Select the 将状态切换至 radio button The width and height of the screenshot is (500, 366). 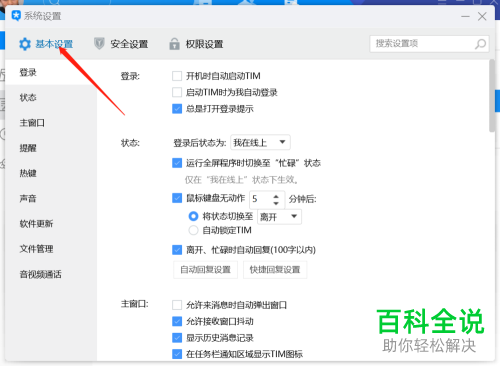click(x=193, y=216)
